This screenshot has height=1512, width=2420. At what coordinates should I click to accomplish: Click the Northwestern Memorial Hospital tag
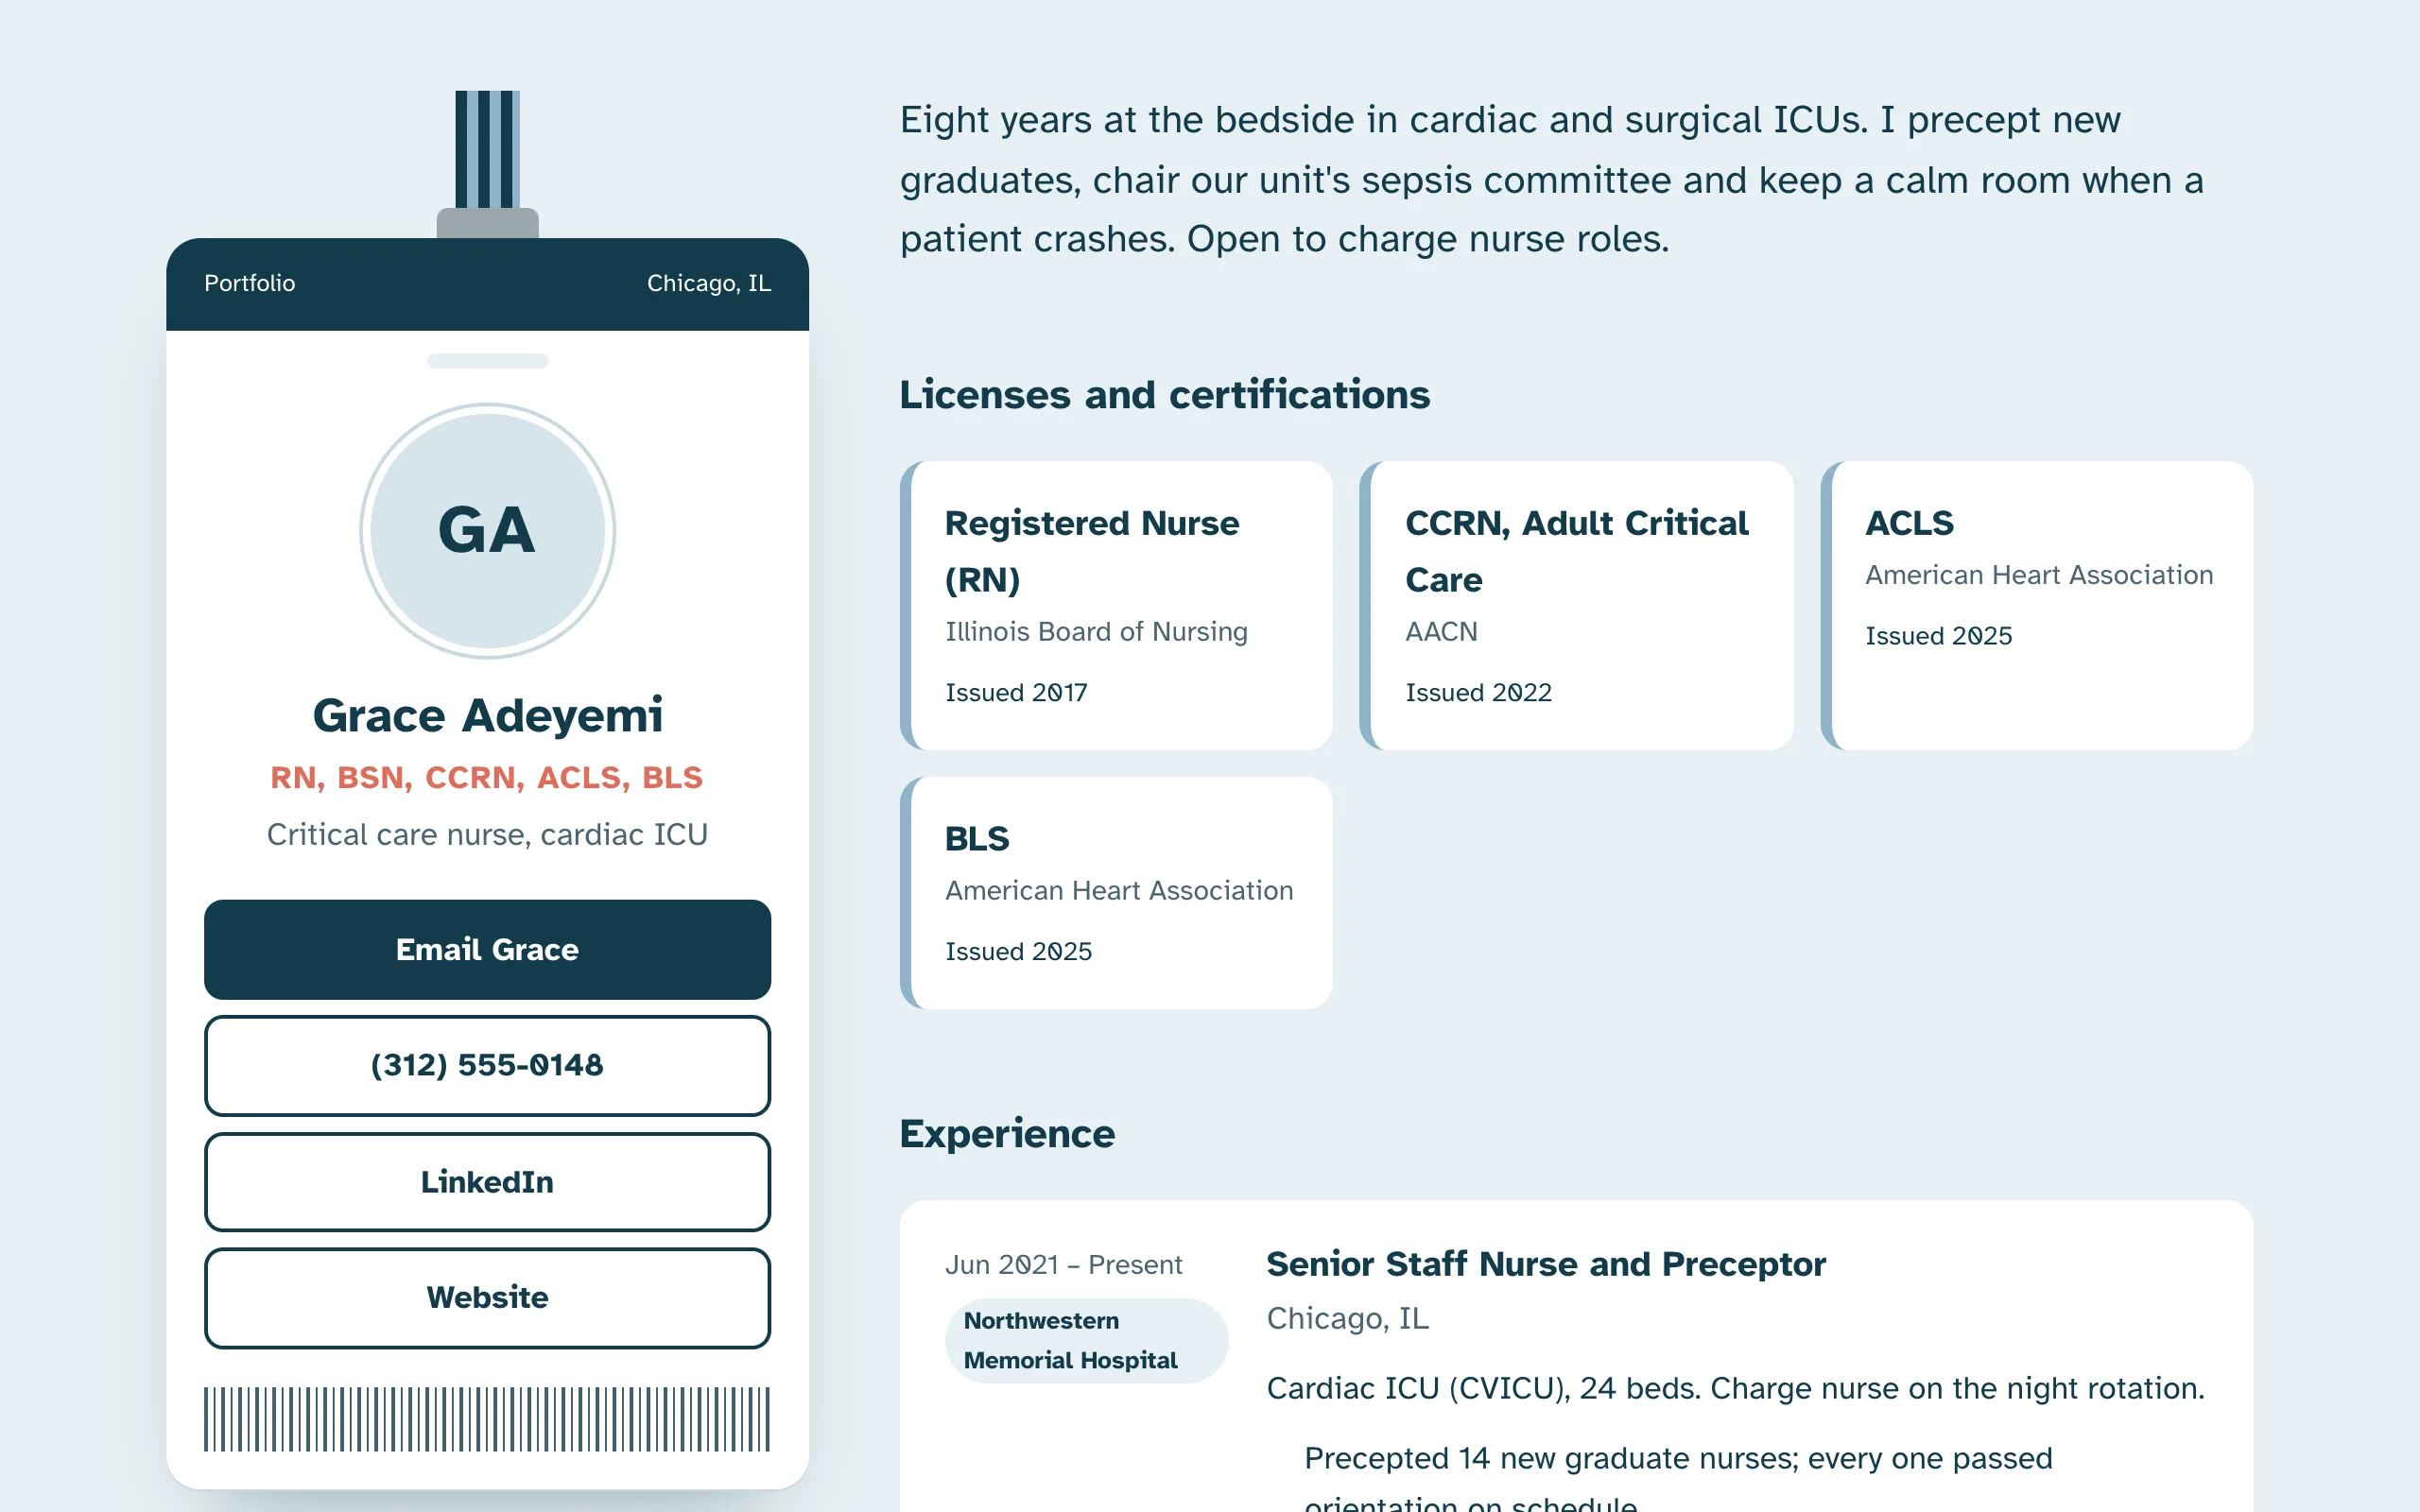tap(1086, 1340)
